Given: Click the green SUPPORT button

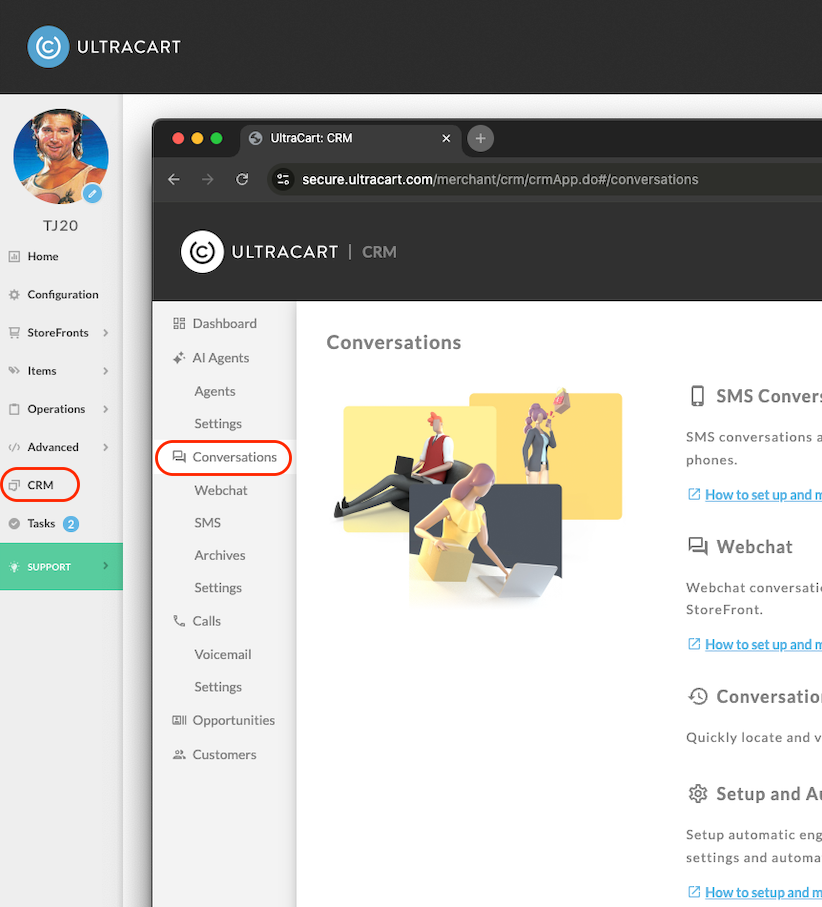Looking at the screenshot, I should (61, 566).
